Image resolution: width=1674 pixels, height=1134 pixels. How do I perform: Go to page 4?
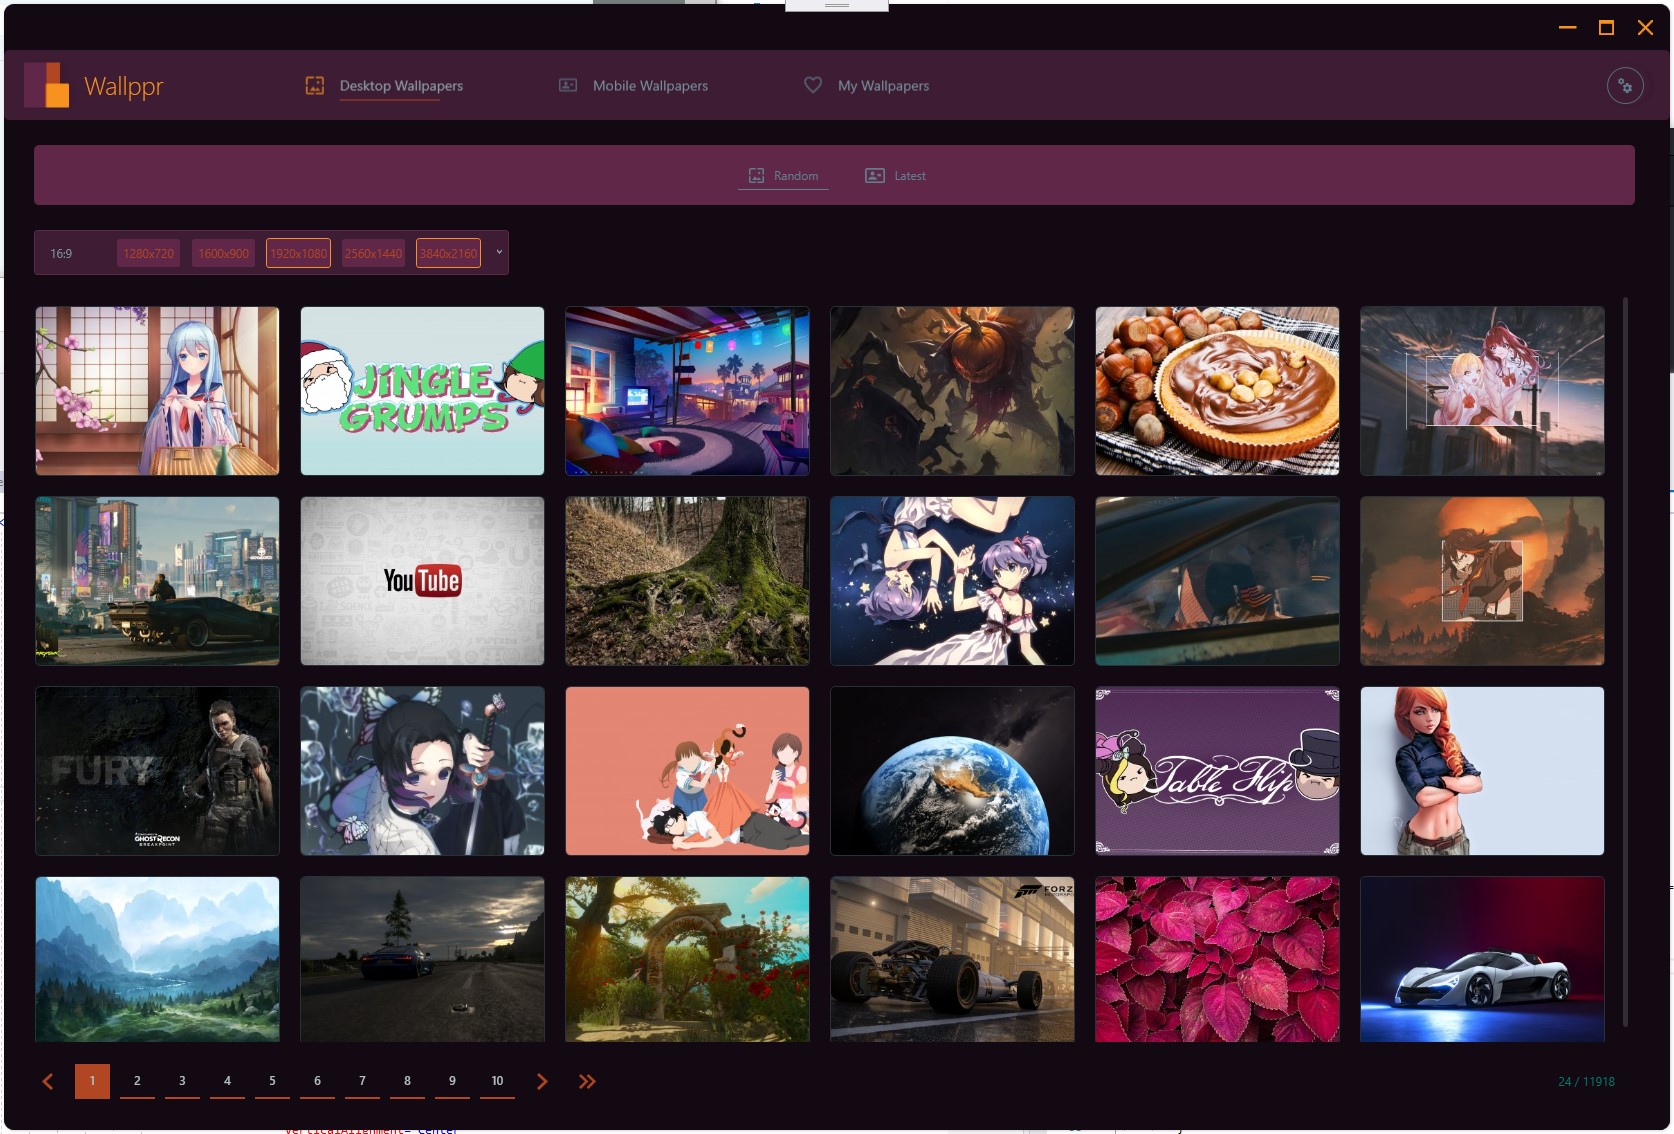click(x=227, y=1081)
